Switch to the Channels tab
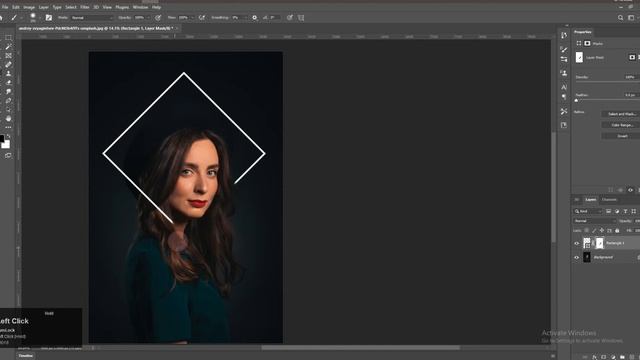This screenshot has width=640, height=360. tap(609, 200)
